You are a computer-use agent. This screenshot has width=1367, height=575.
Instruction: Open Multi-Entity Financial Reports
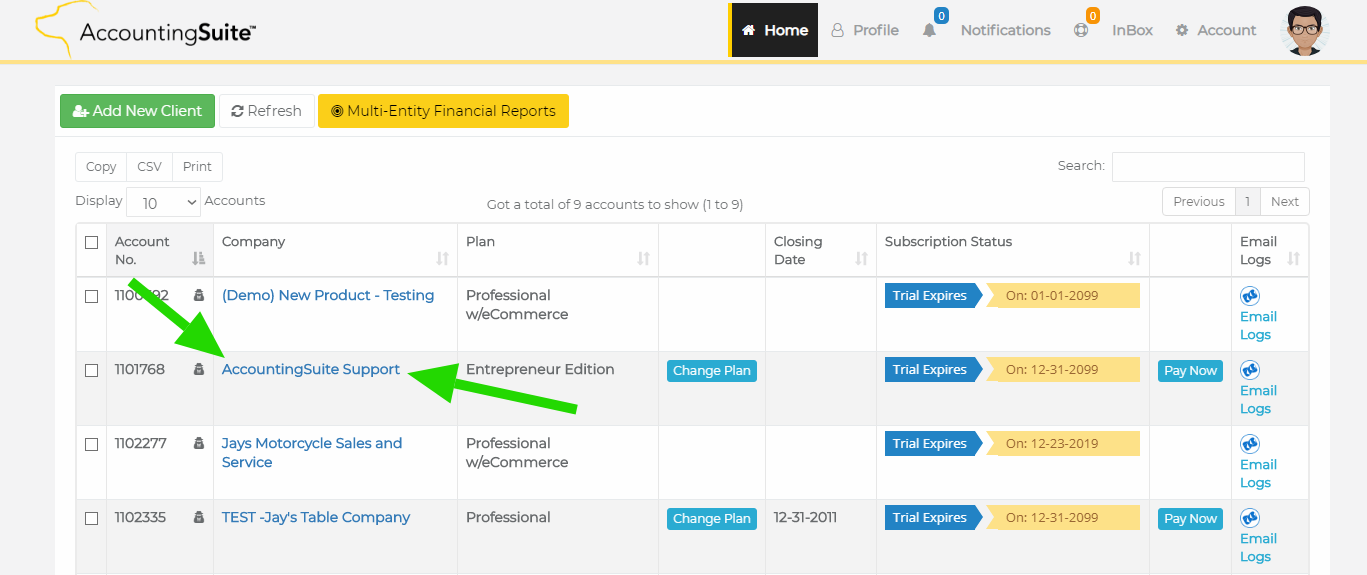point(443,111)
